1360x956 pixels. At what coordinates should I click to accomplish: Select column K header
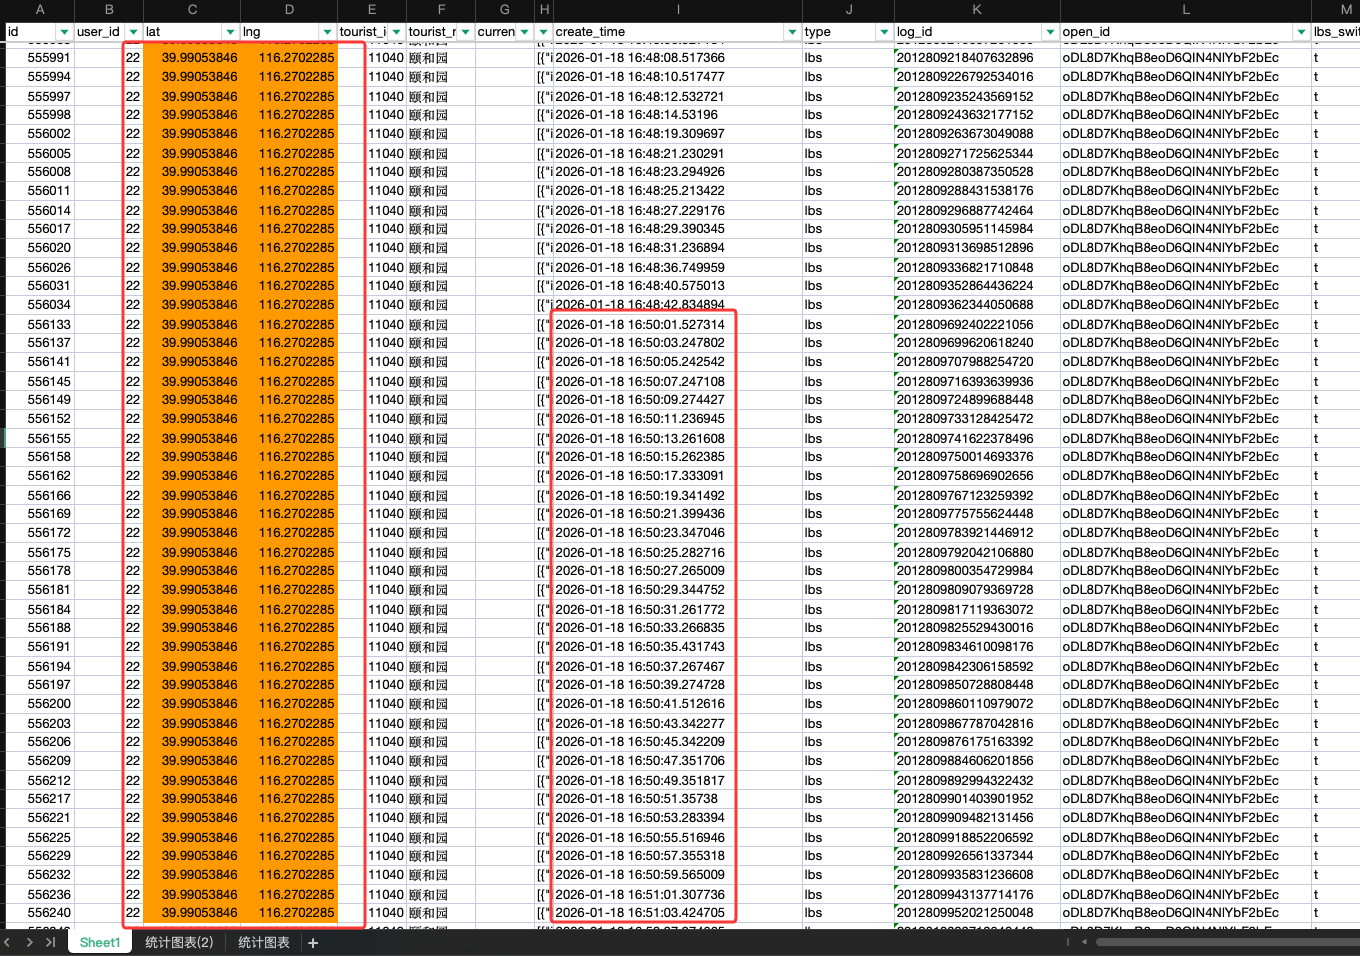[x=977, y=9]
